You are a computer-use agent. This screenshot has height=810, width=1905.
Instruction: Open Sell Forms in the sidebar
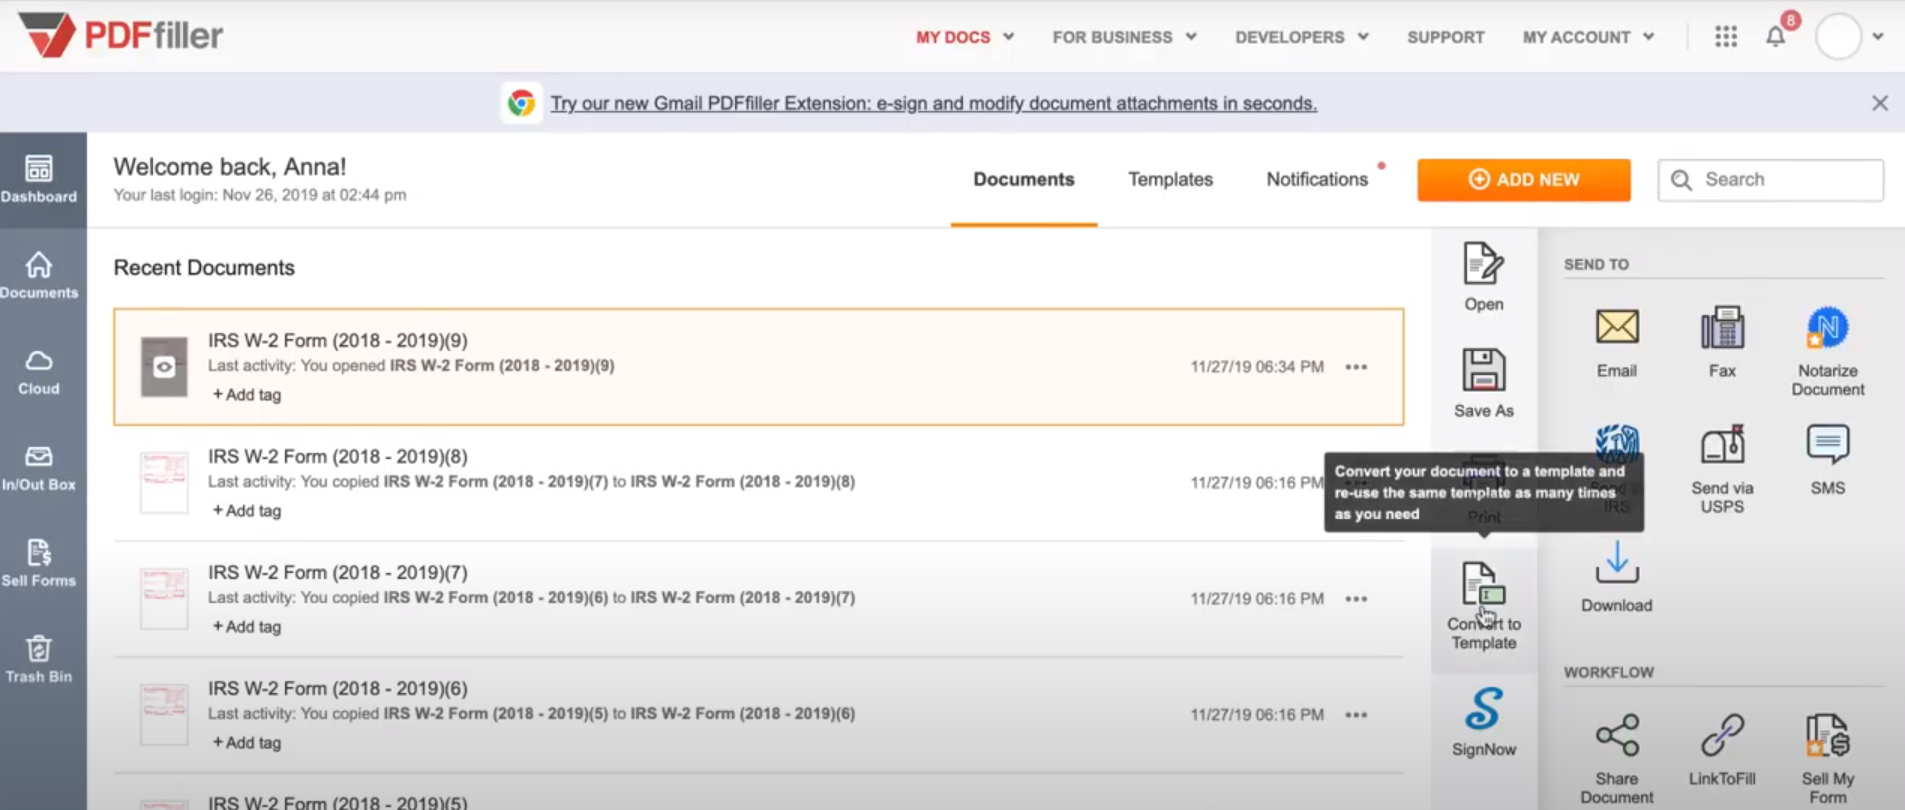tap(39, 564)
